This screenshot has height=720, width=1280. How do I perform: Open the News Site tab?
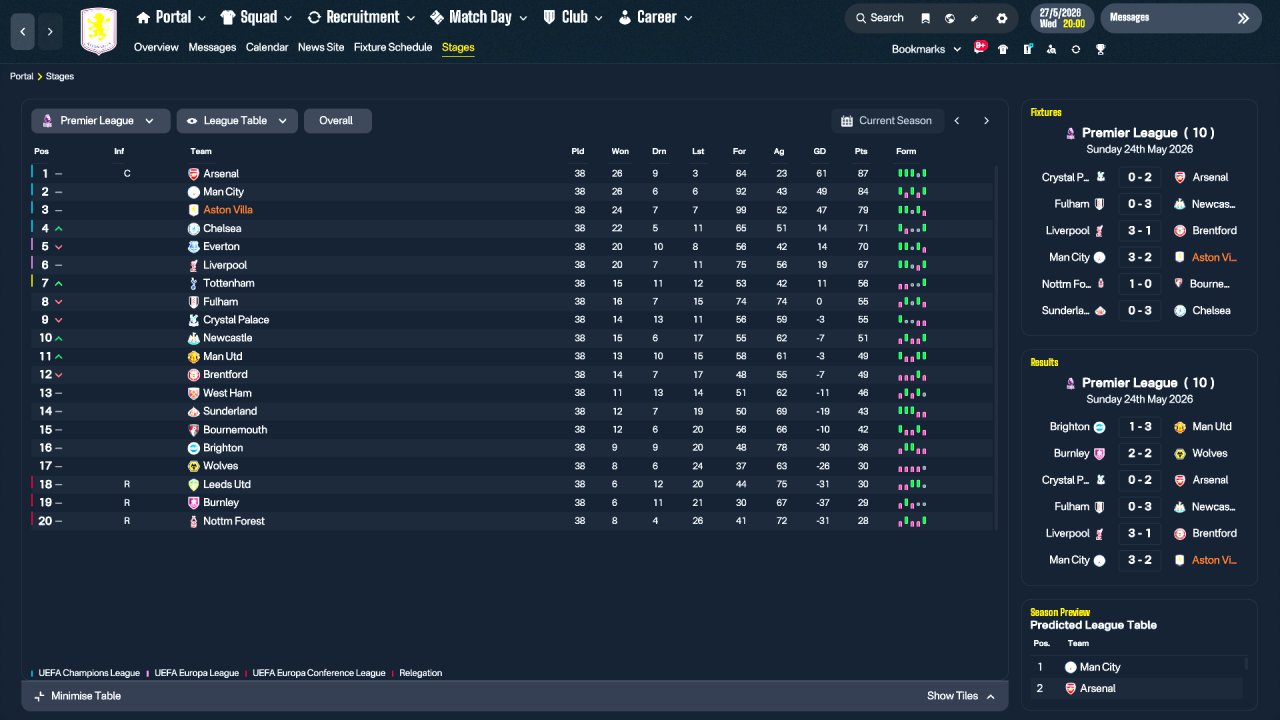point(321,48)
